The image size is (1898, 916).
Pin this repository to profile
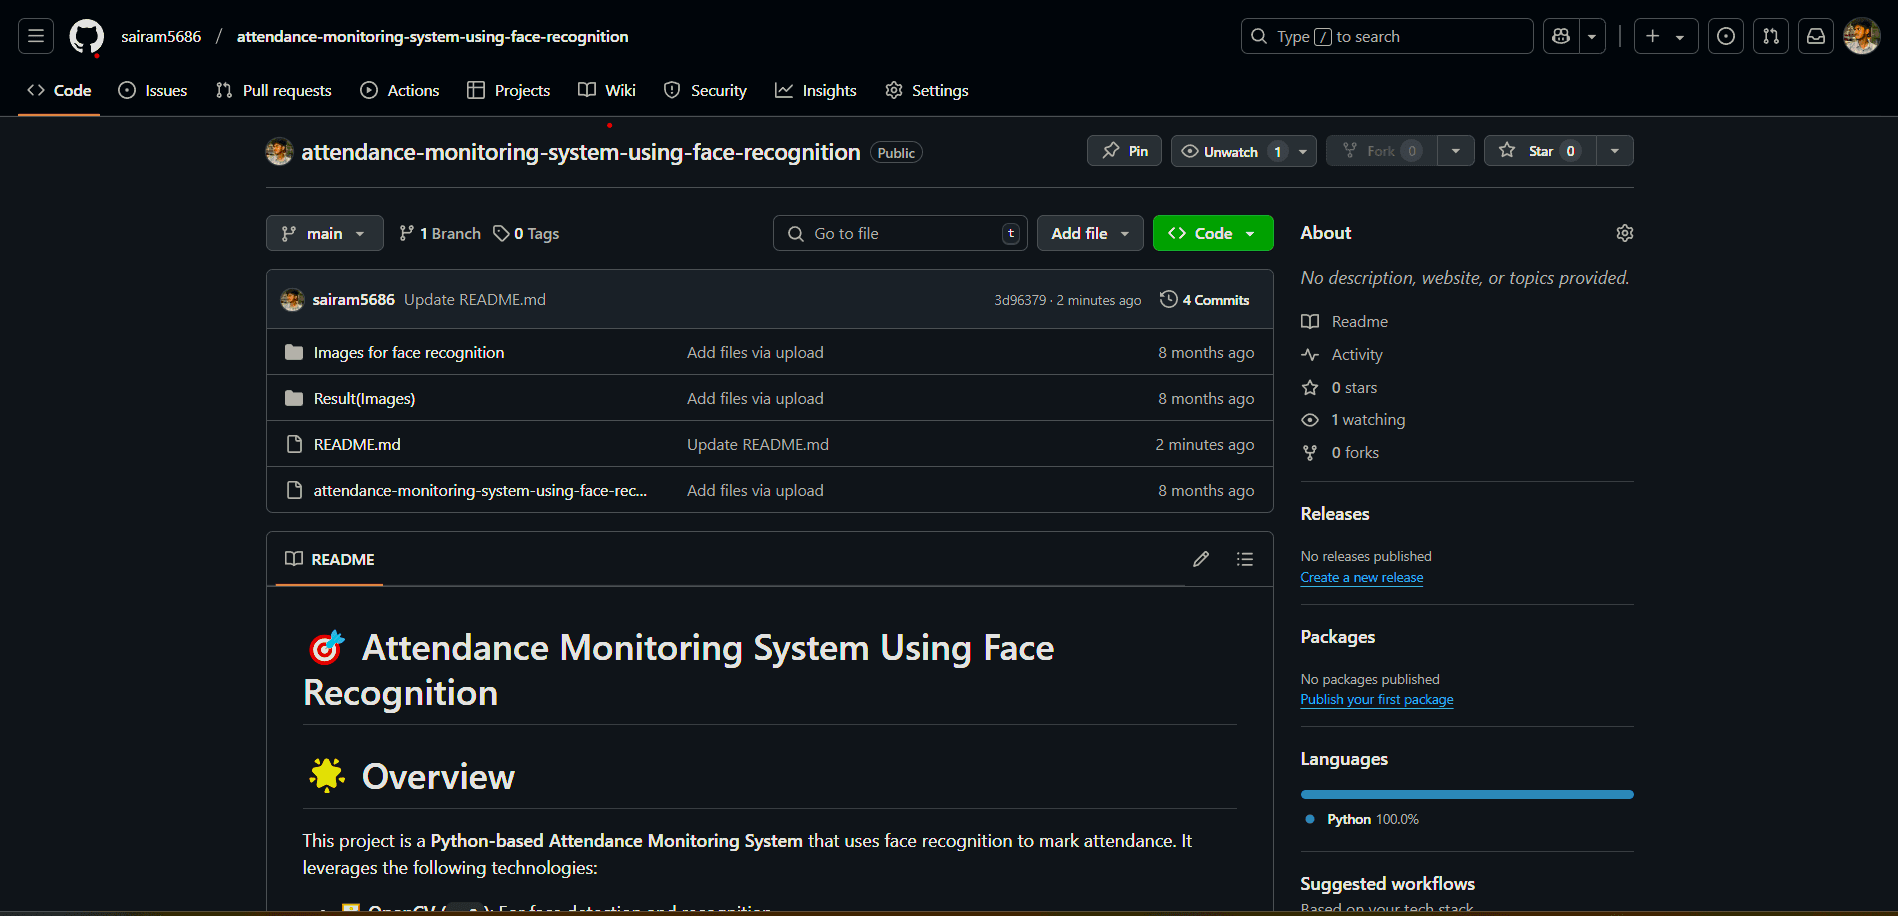click(1125, 151)
